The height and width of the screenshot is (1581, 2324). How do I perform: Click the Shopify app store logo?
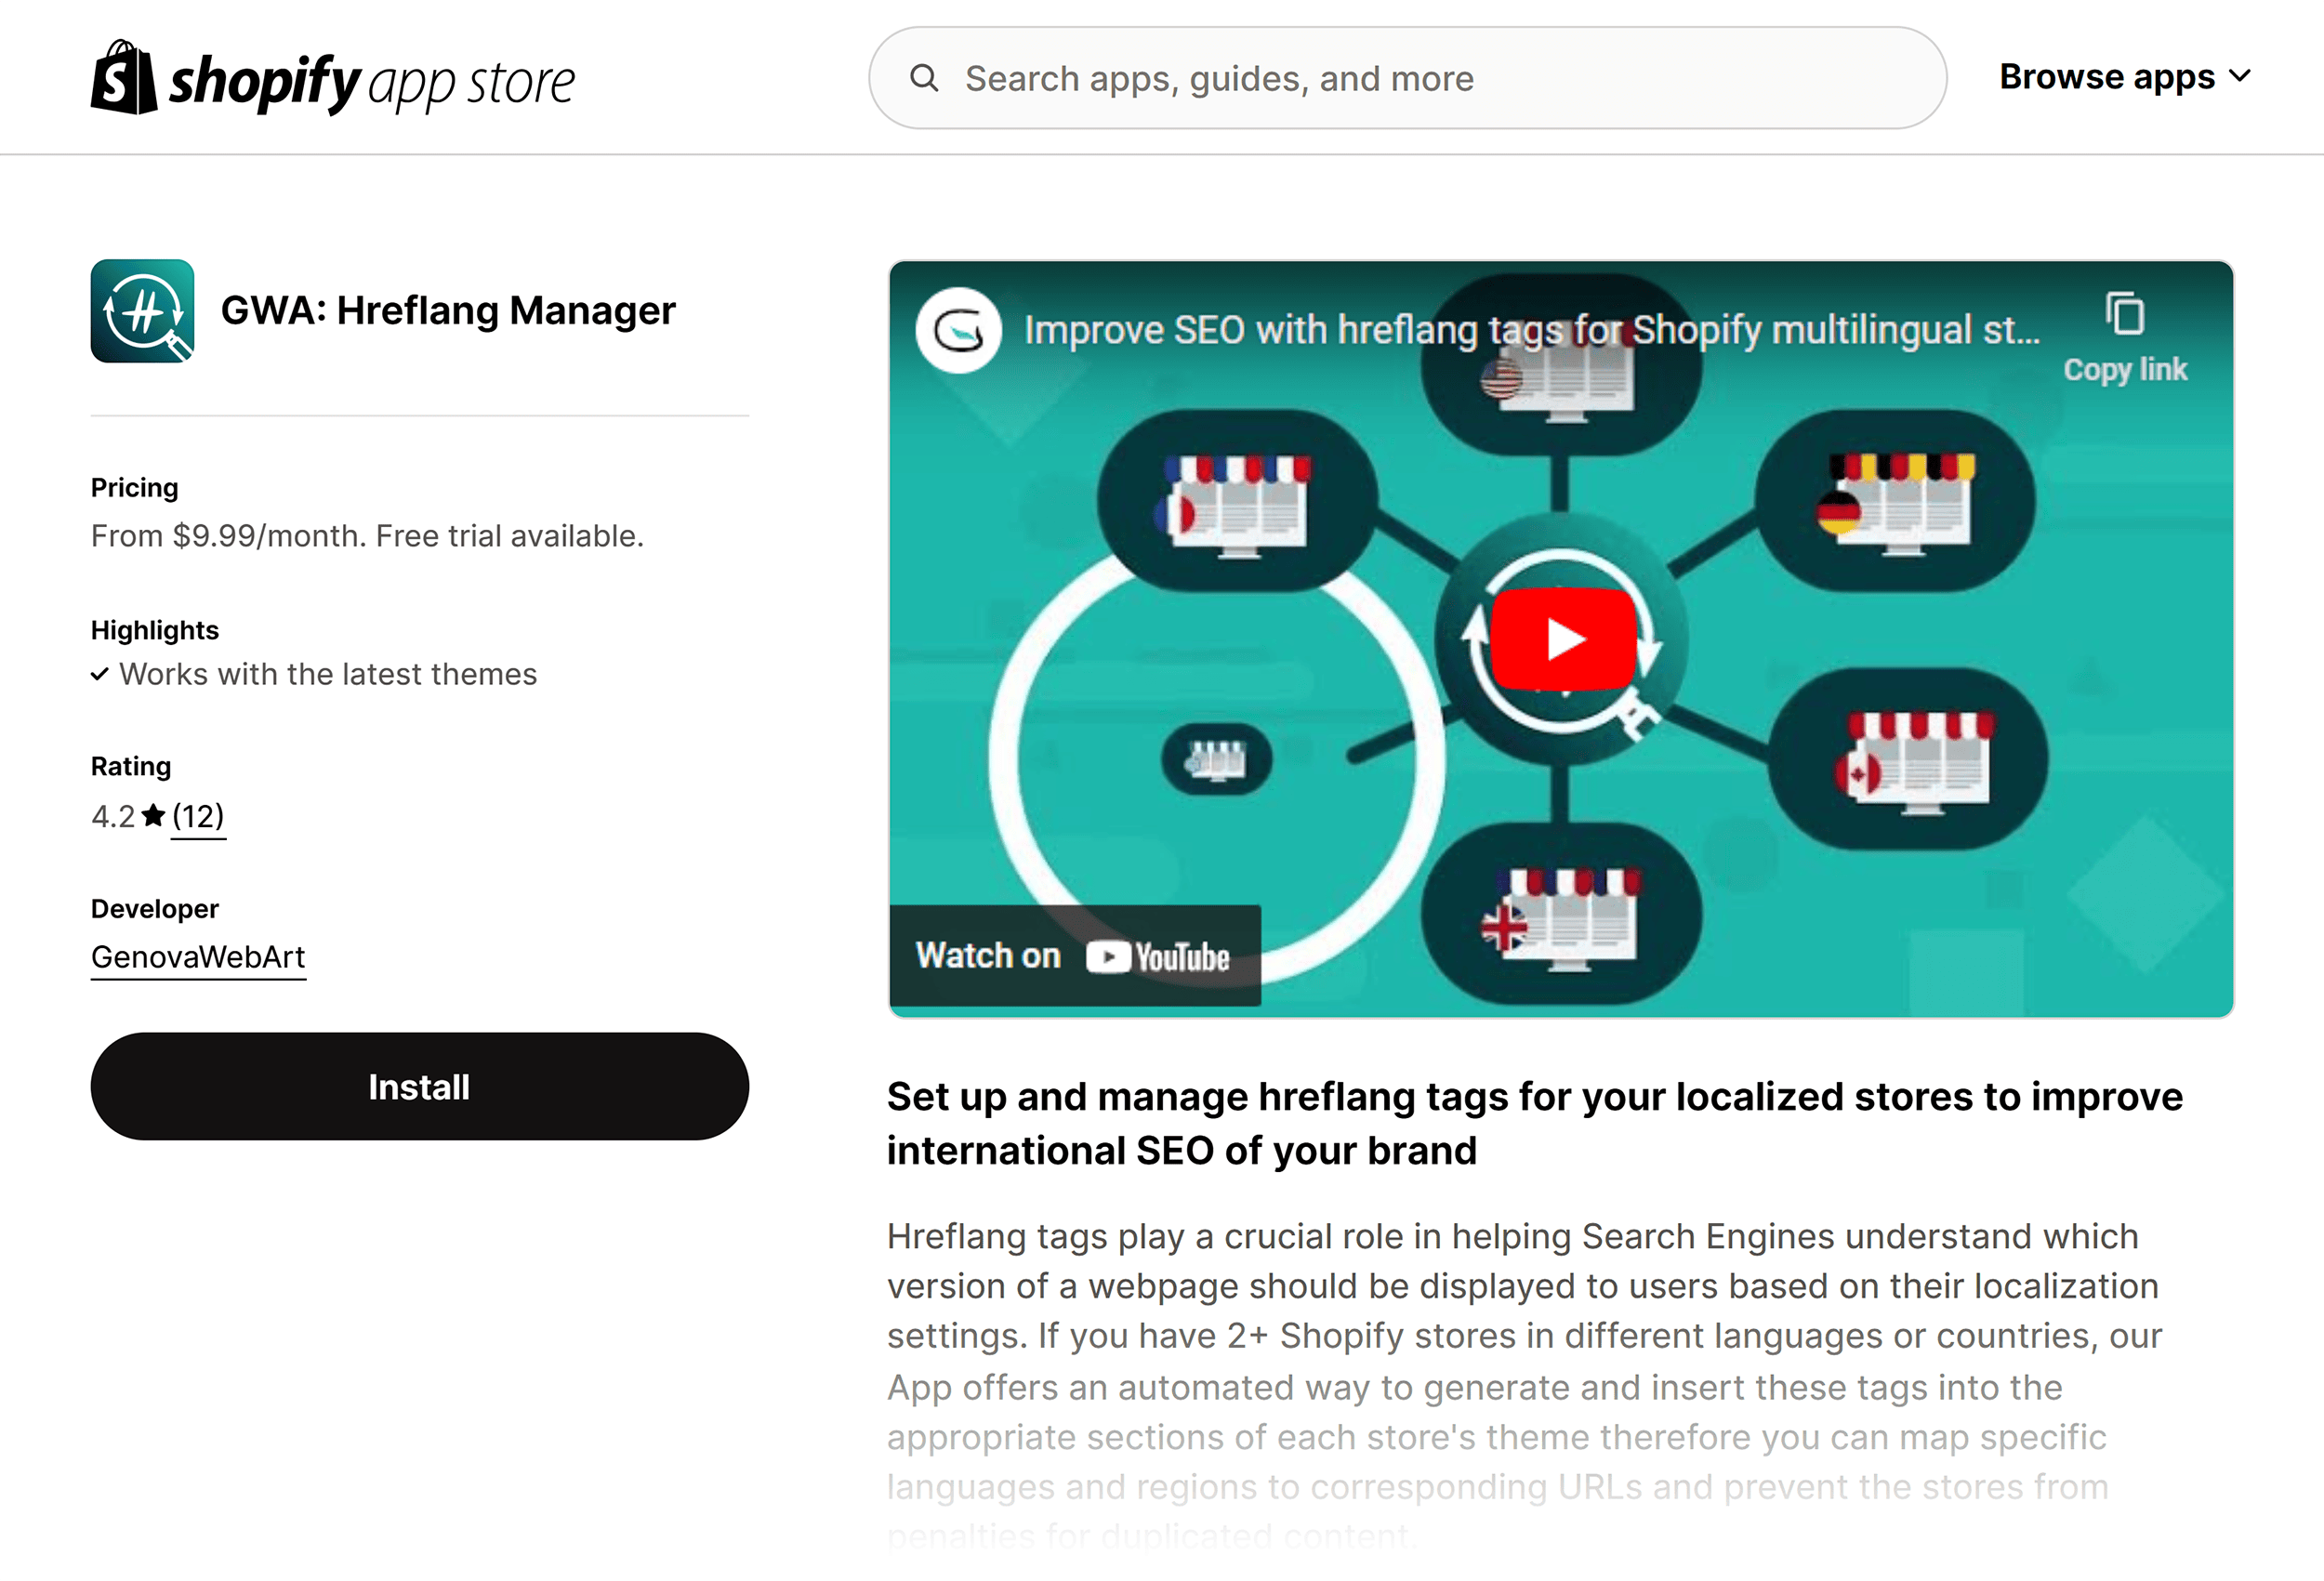click(332, 78)
